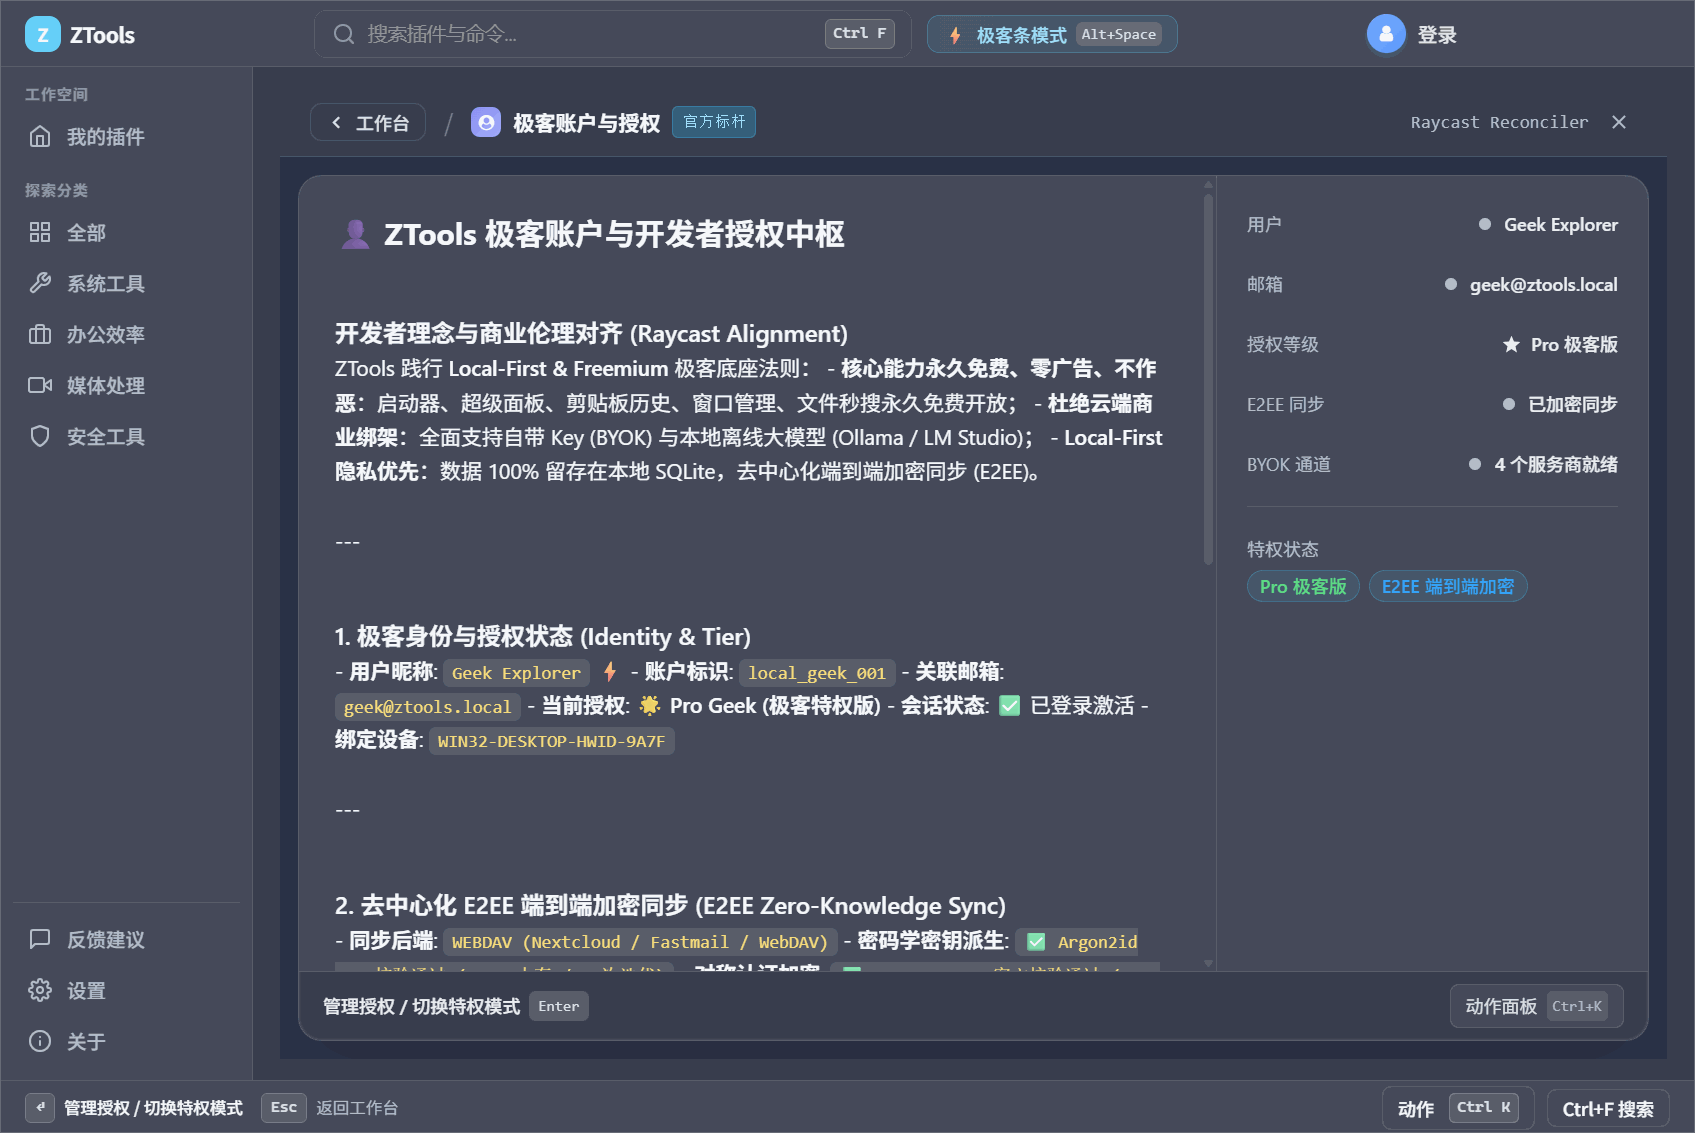Screen dimensions: 1695x1133
Task: Close the Raycast Reconciler panel
Action: click(1619, 122)
